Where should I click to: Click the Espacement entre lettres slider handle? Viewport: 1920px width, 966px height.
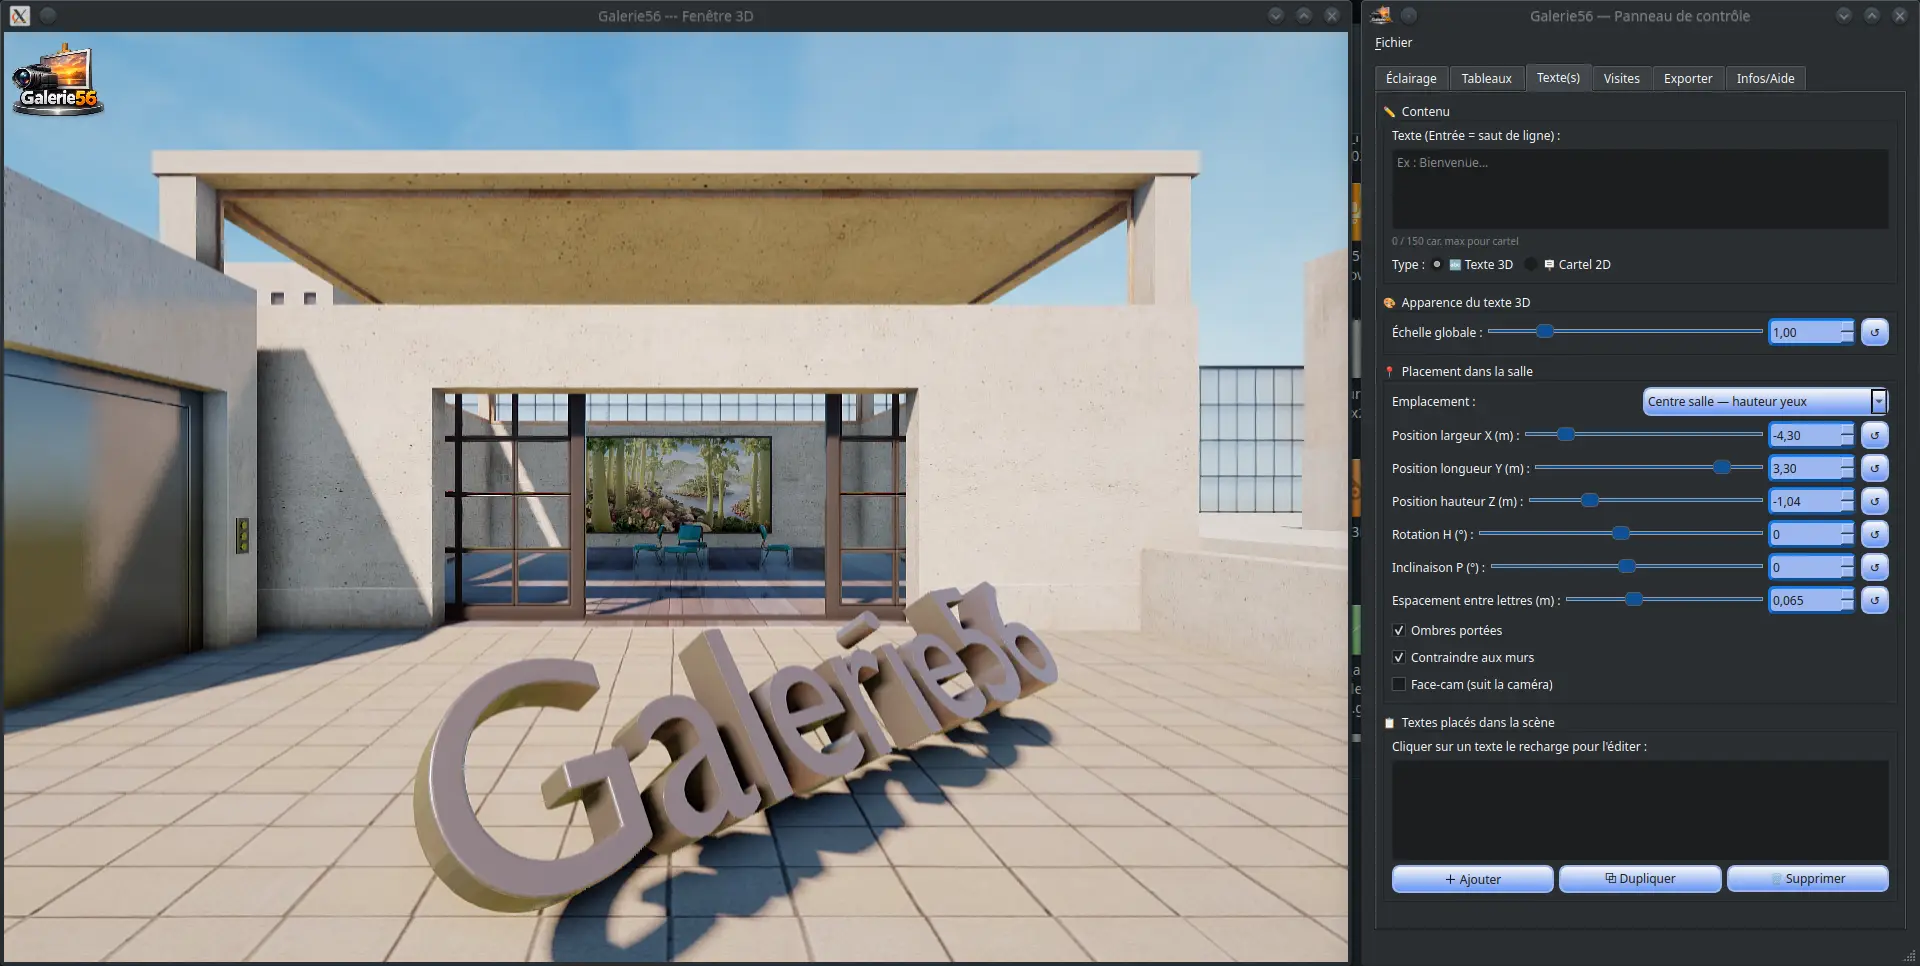(x=1634, y=599)
